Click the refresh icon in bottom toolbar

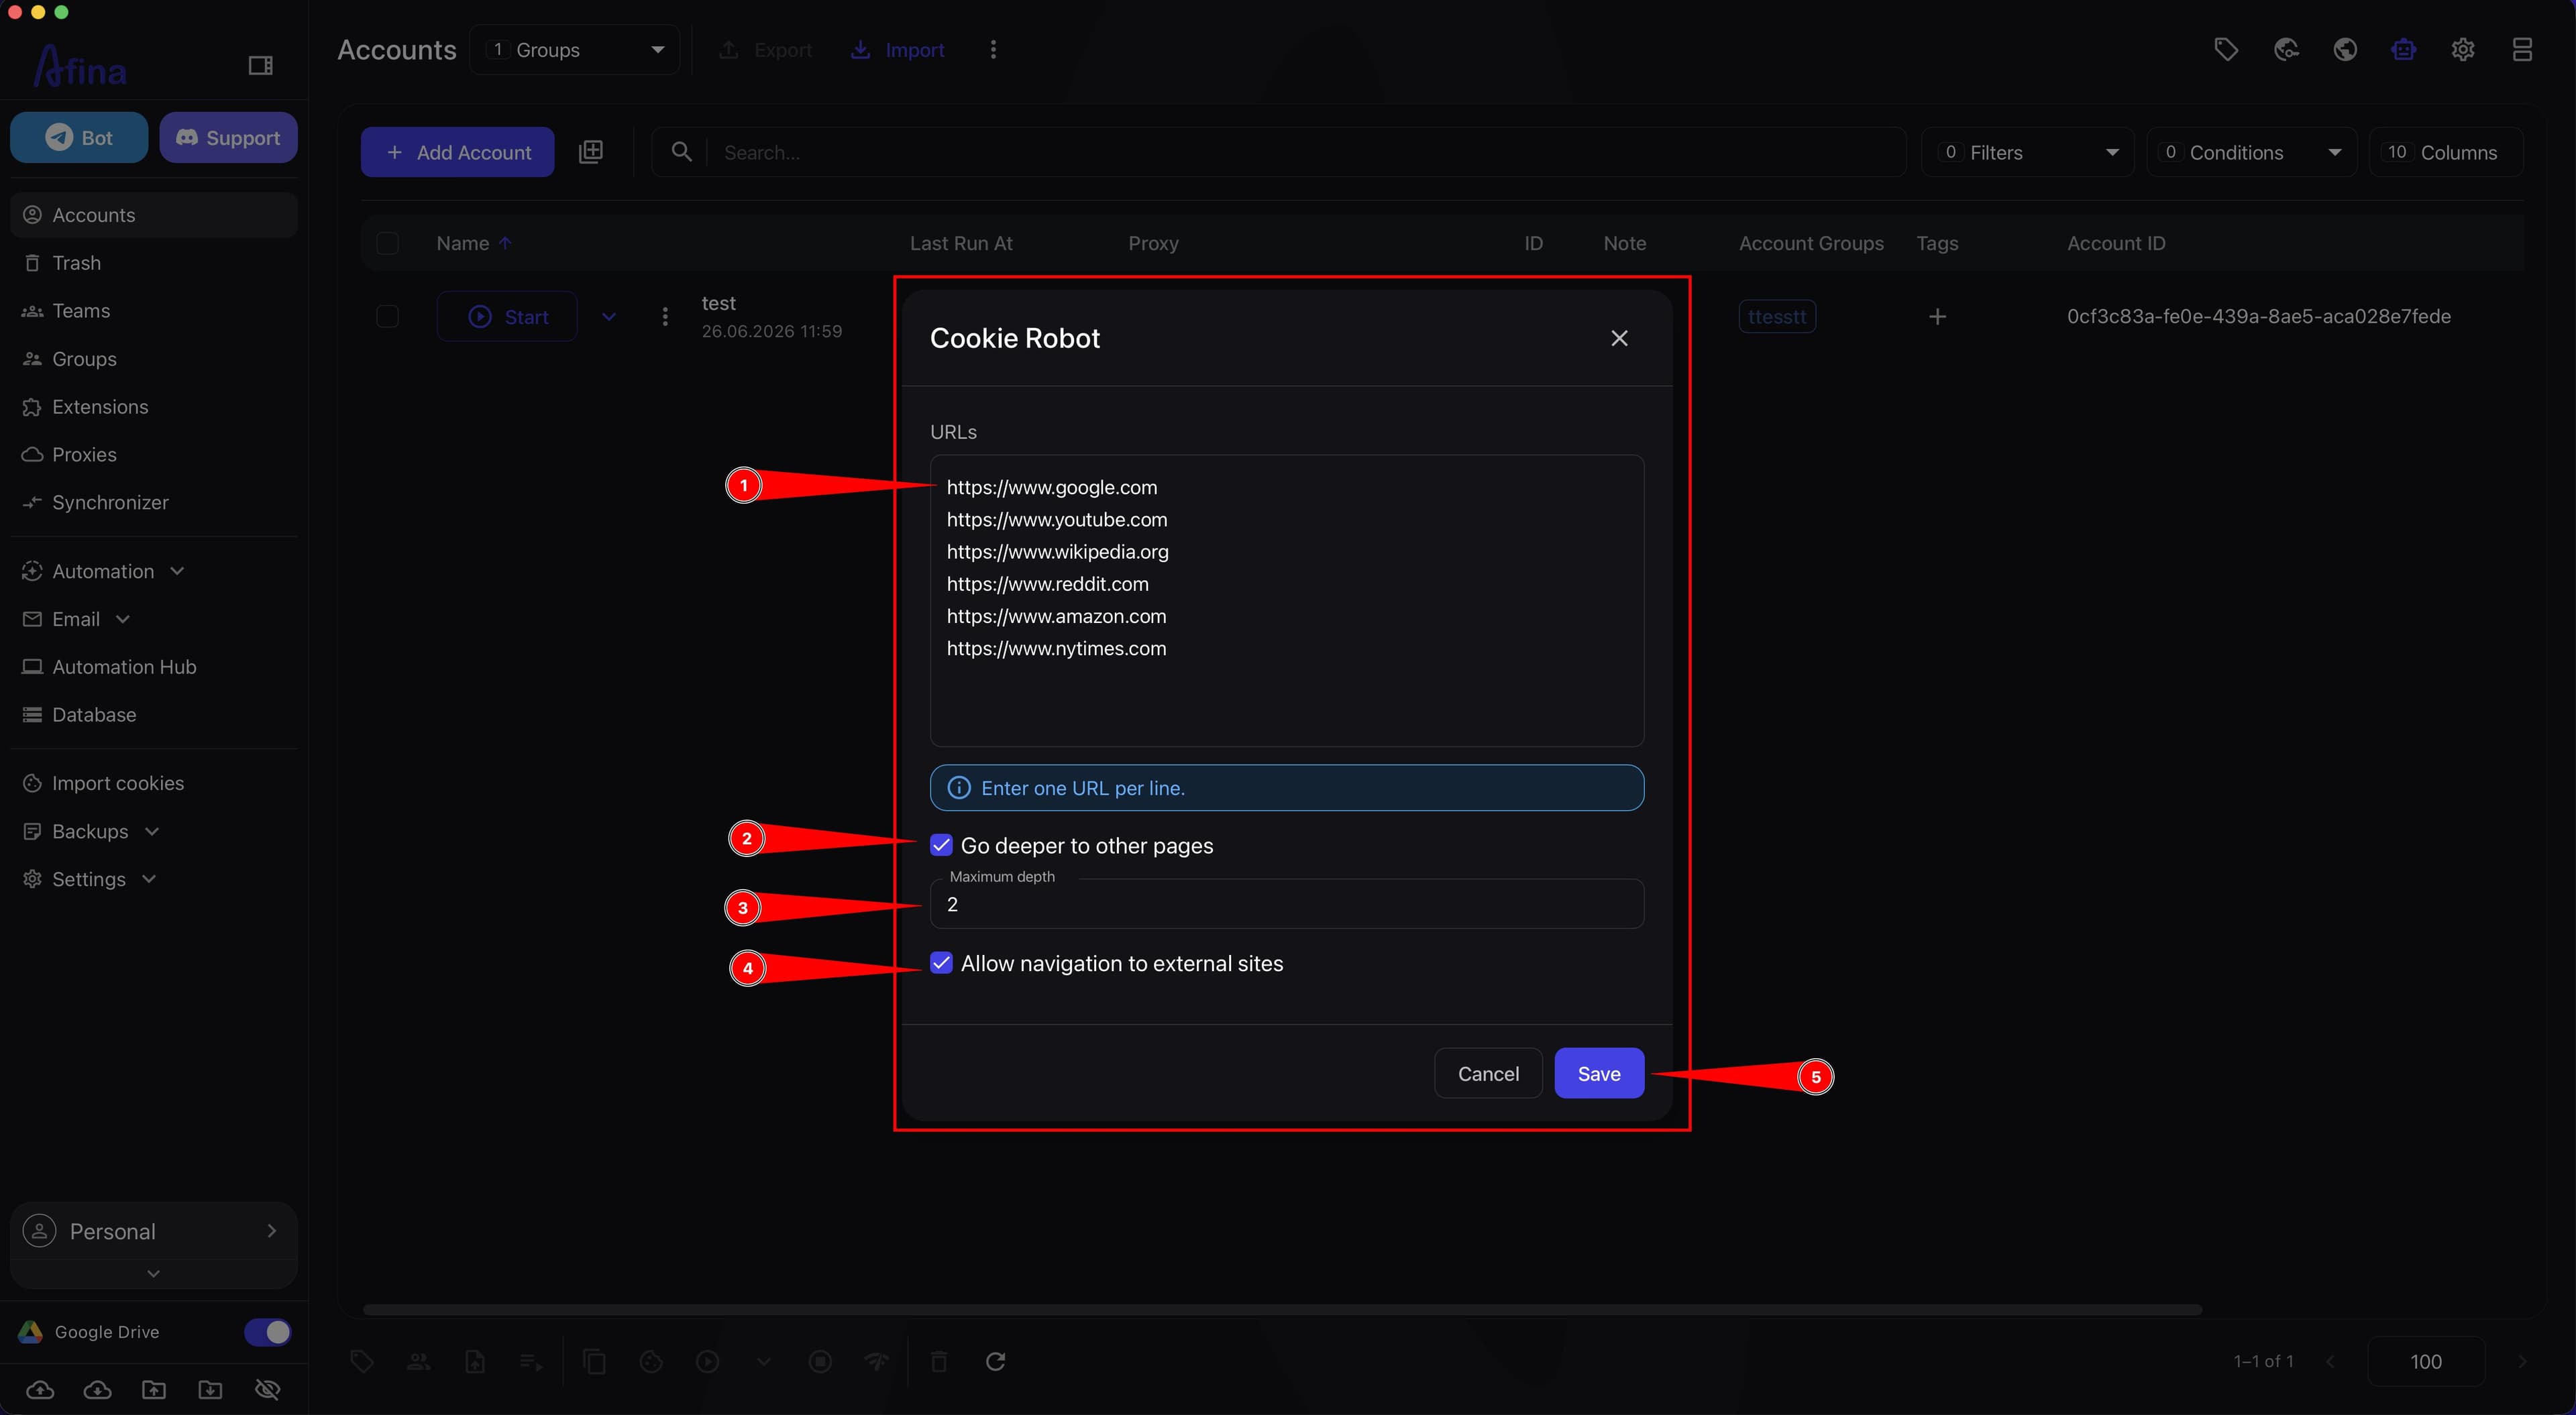point(995,1361)
